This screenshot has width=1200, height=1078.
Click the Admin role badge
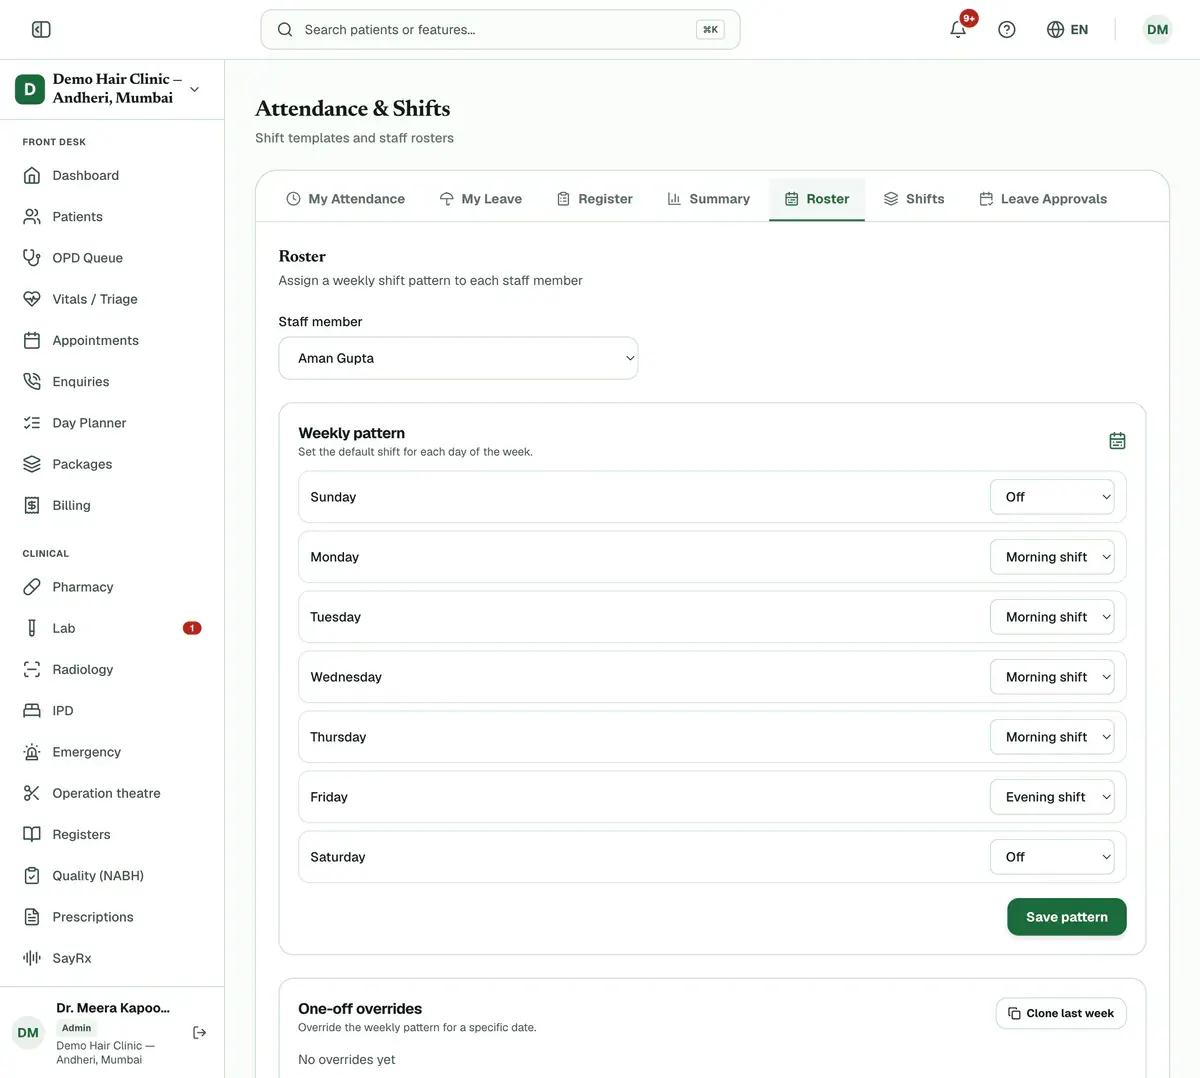pos(76,1028)
